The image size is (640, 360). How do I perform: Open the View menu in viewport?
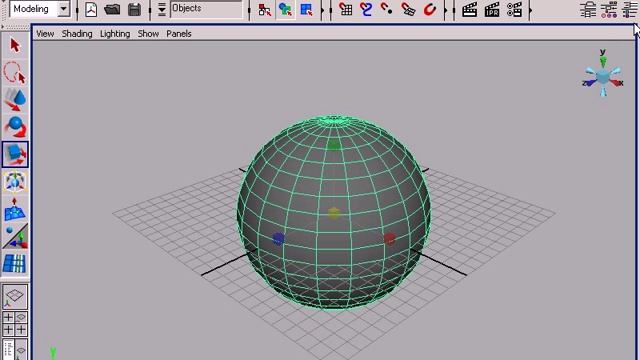(x=45, y=34)
